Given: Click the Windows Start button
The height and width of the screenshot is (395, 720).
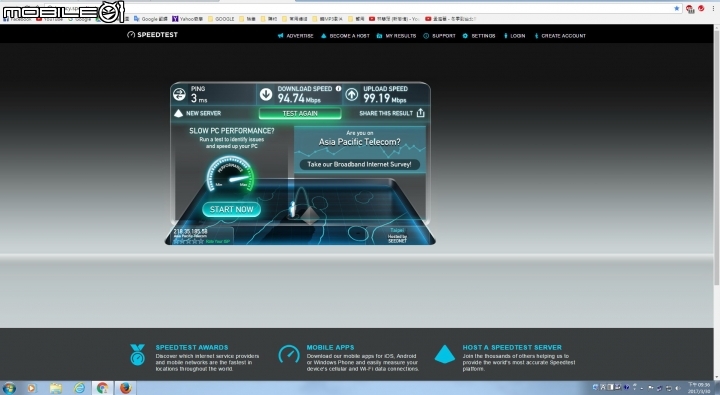Looking at the screenshot, I should [x=9, y=388].
